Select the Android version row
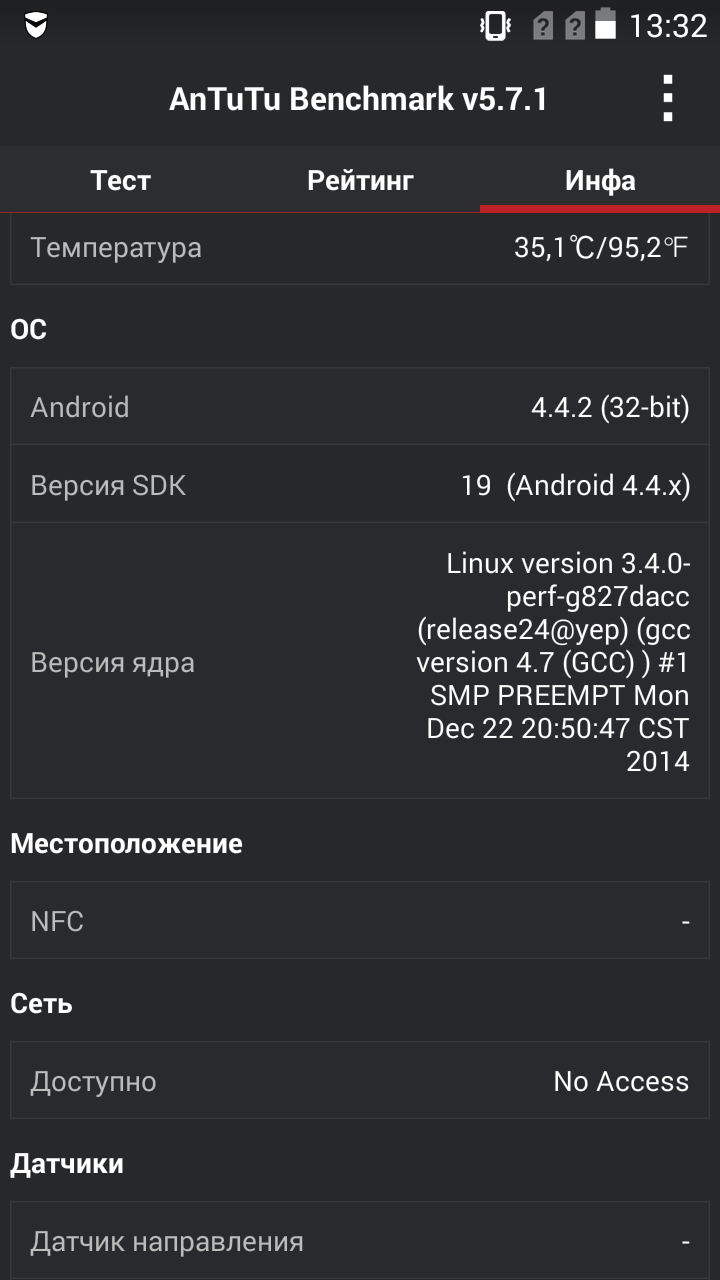720x1280 pixels. click(x=360, y=407)
